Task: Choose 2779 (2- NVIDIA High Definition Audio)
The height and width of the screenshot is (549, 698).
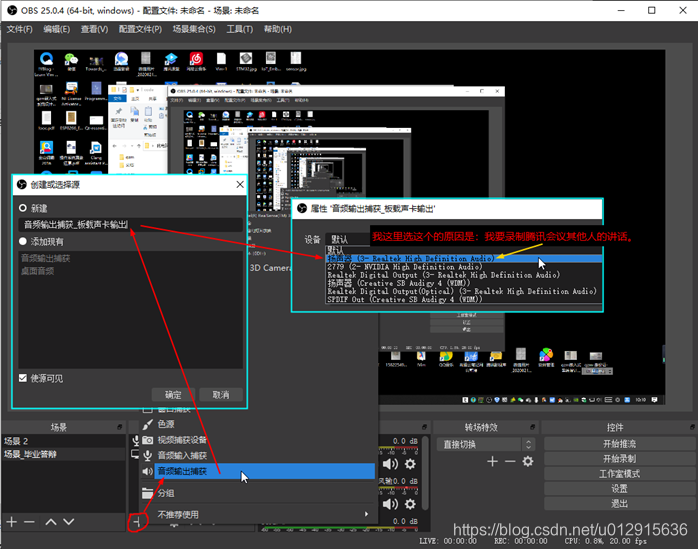Action: coord(463,267)
